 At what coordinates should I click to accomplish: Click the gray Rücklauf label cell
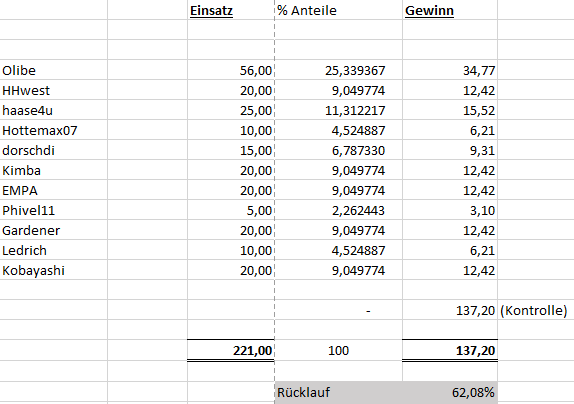pos(338,392)
